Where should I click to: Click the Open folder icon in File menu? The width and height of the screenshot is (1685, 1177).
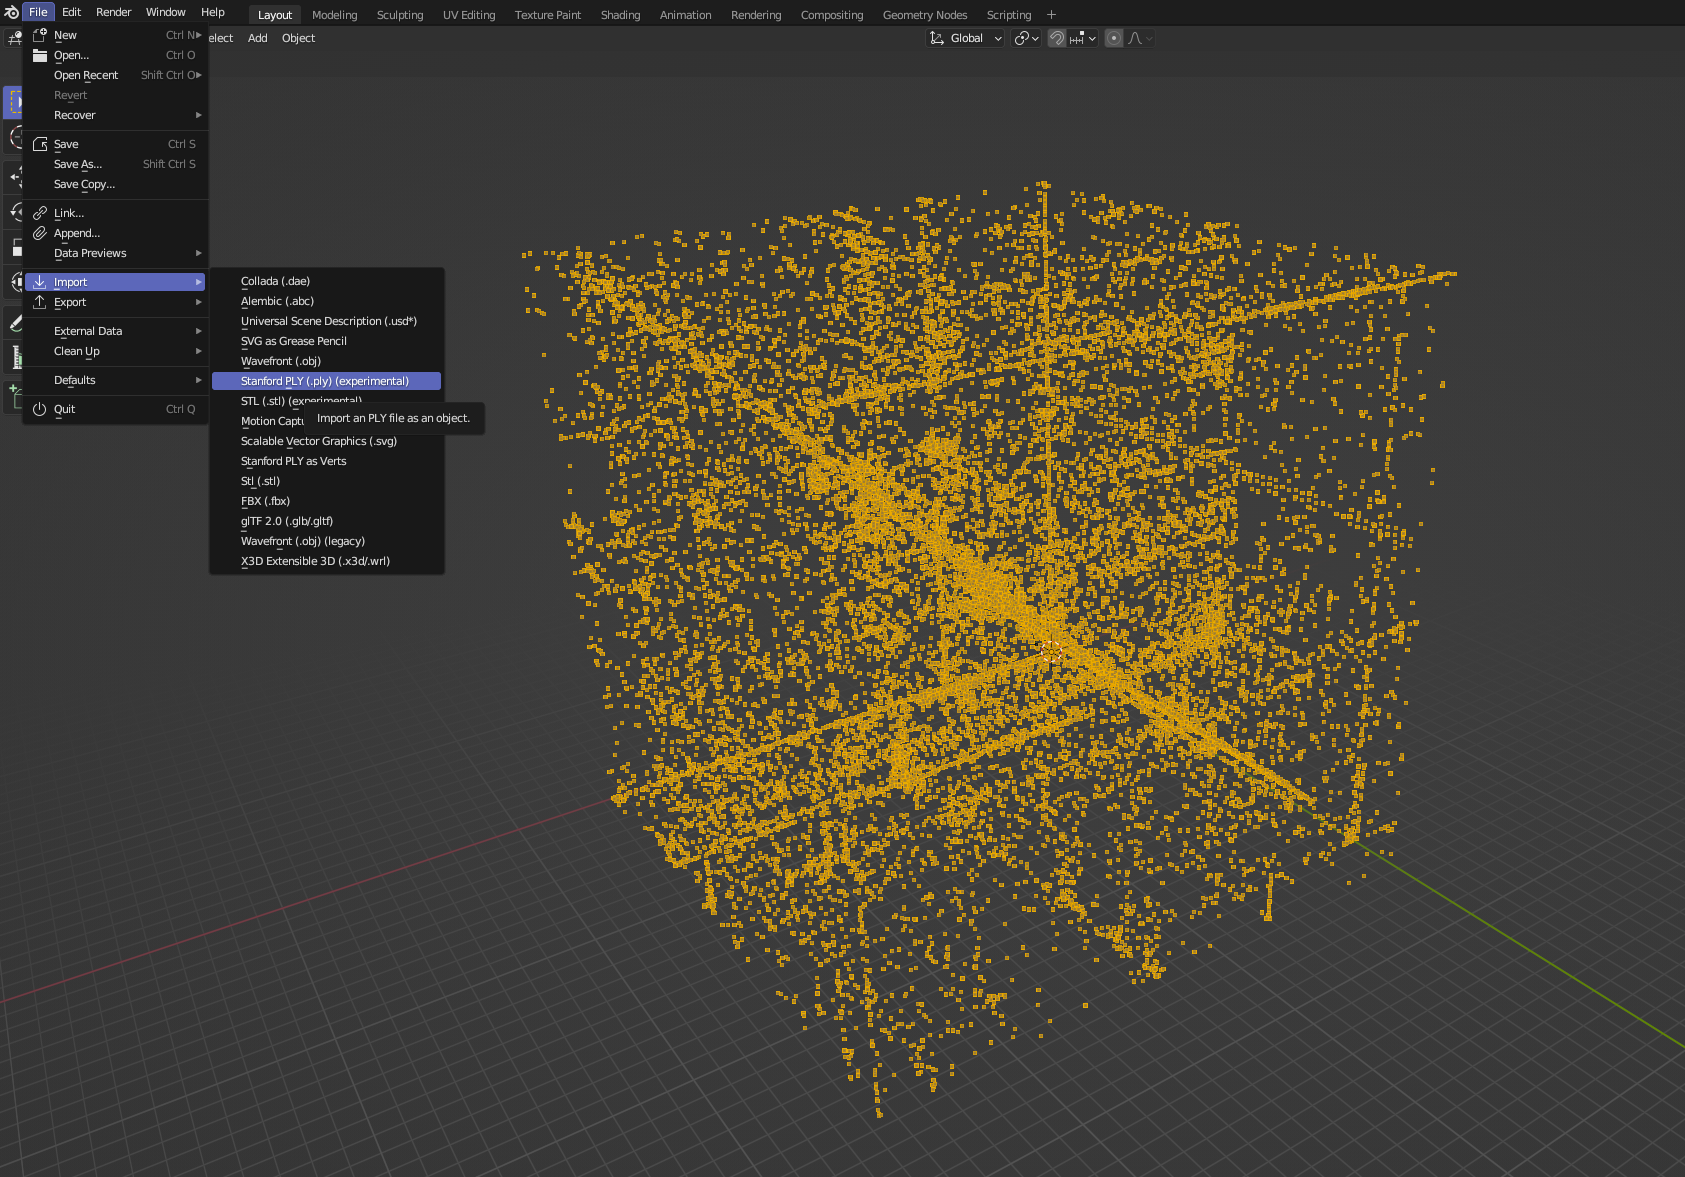pos(40,55)
